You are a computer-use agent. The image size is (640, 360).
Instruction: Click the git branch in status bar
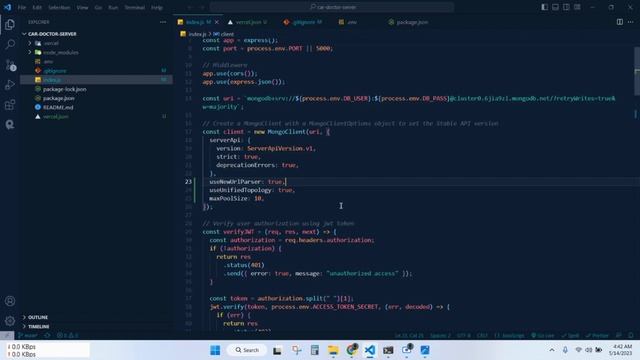coord(28,336)
